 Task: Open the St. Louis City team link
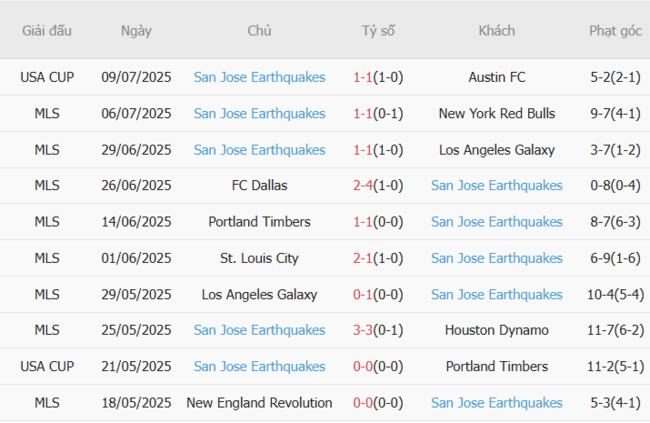[x=259, y=258]
